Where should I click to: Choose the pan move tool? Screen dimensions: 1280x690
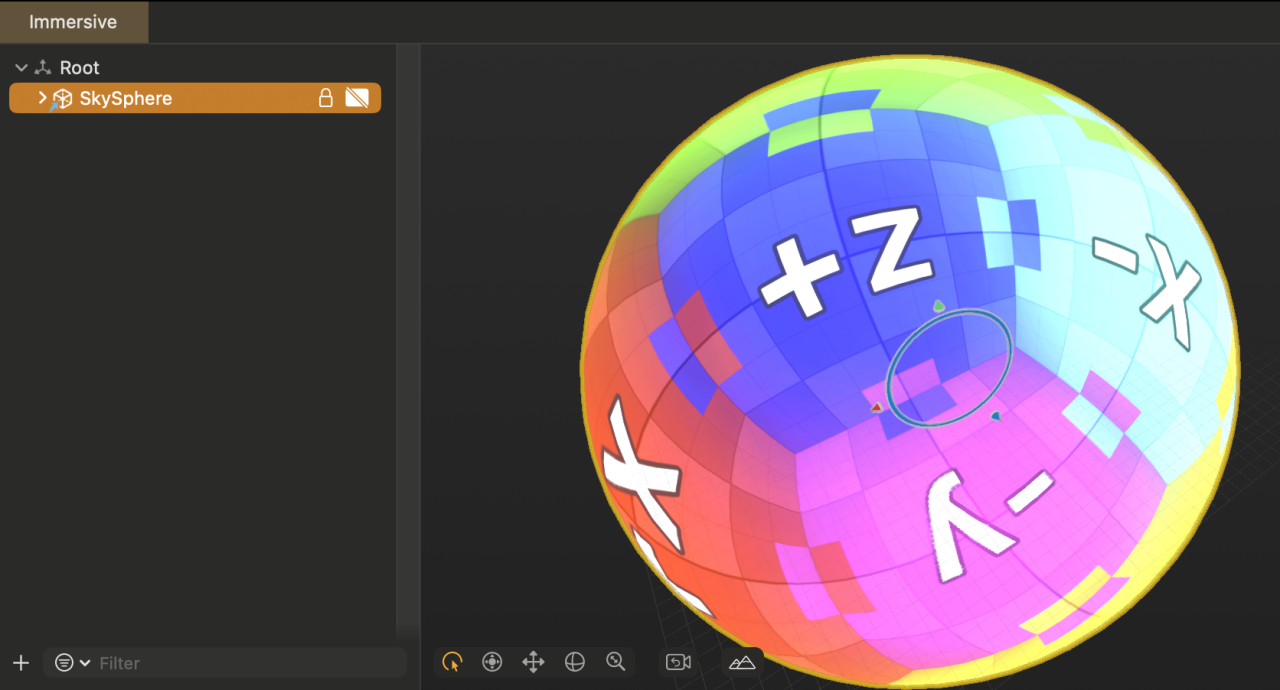coord(533,662)
